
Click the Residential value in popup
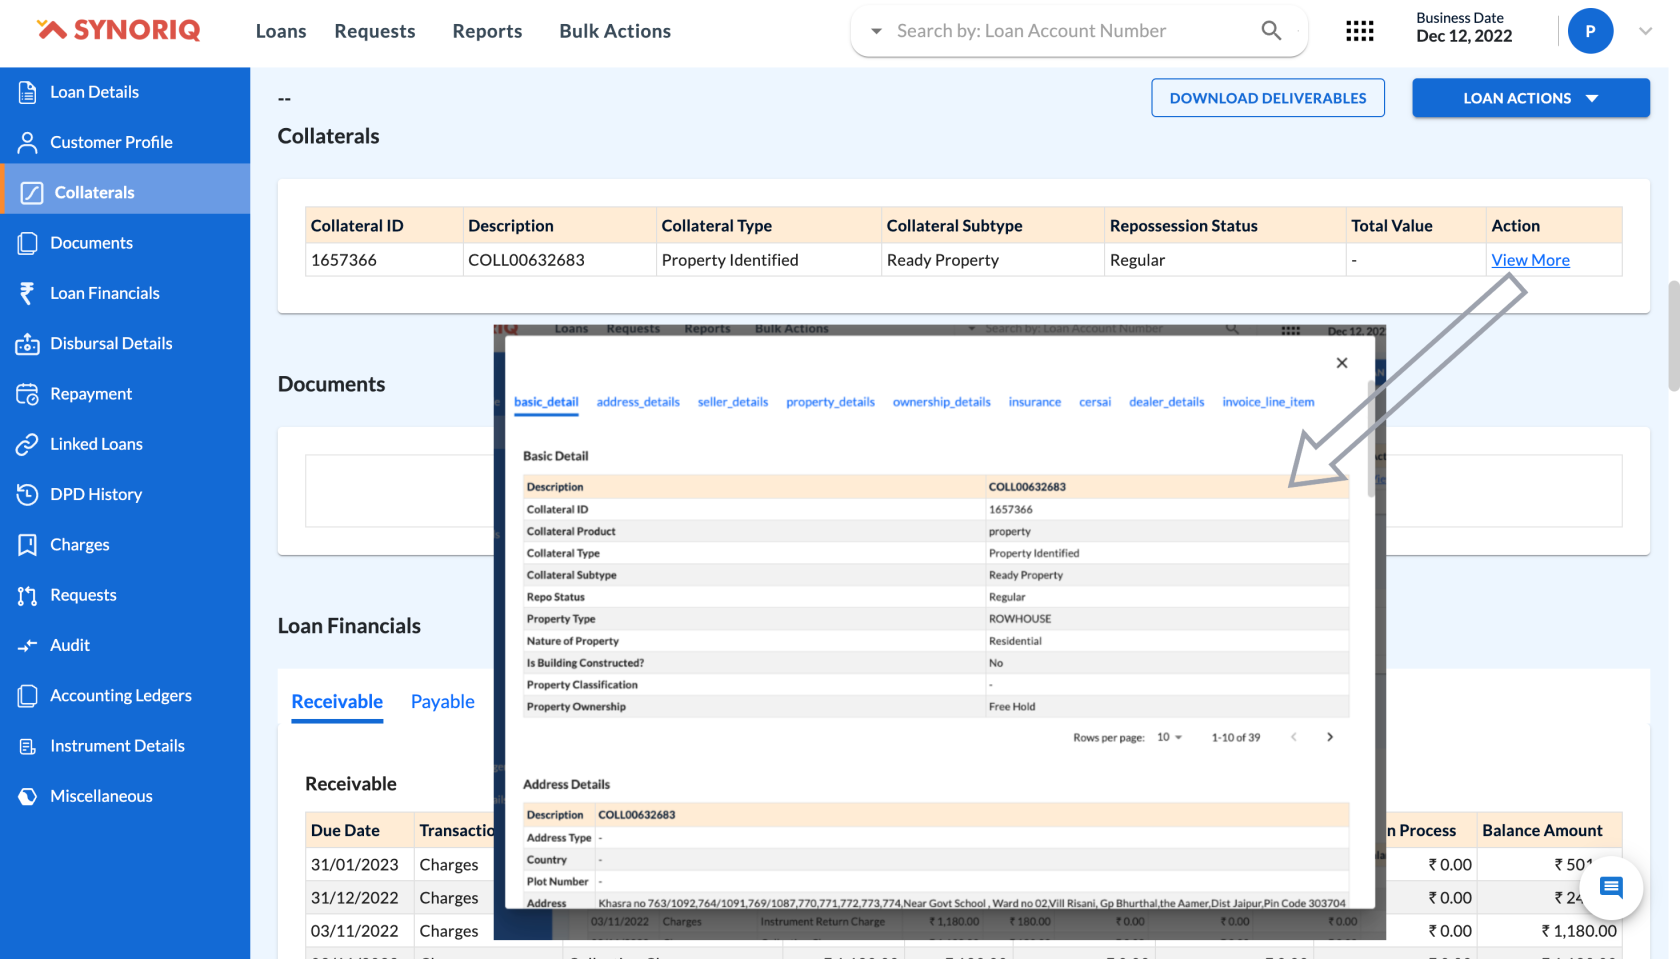point(1015,641)
